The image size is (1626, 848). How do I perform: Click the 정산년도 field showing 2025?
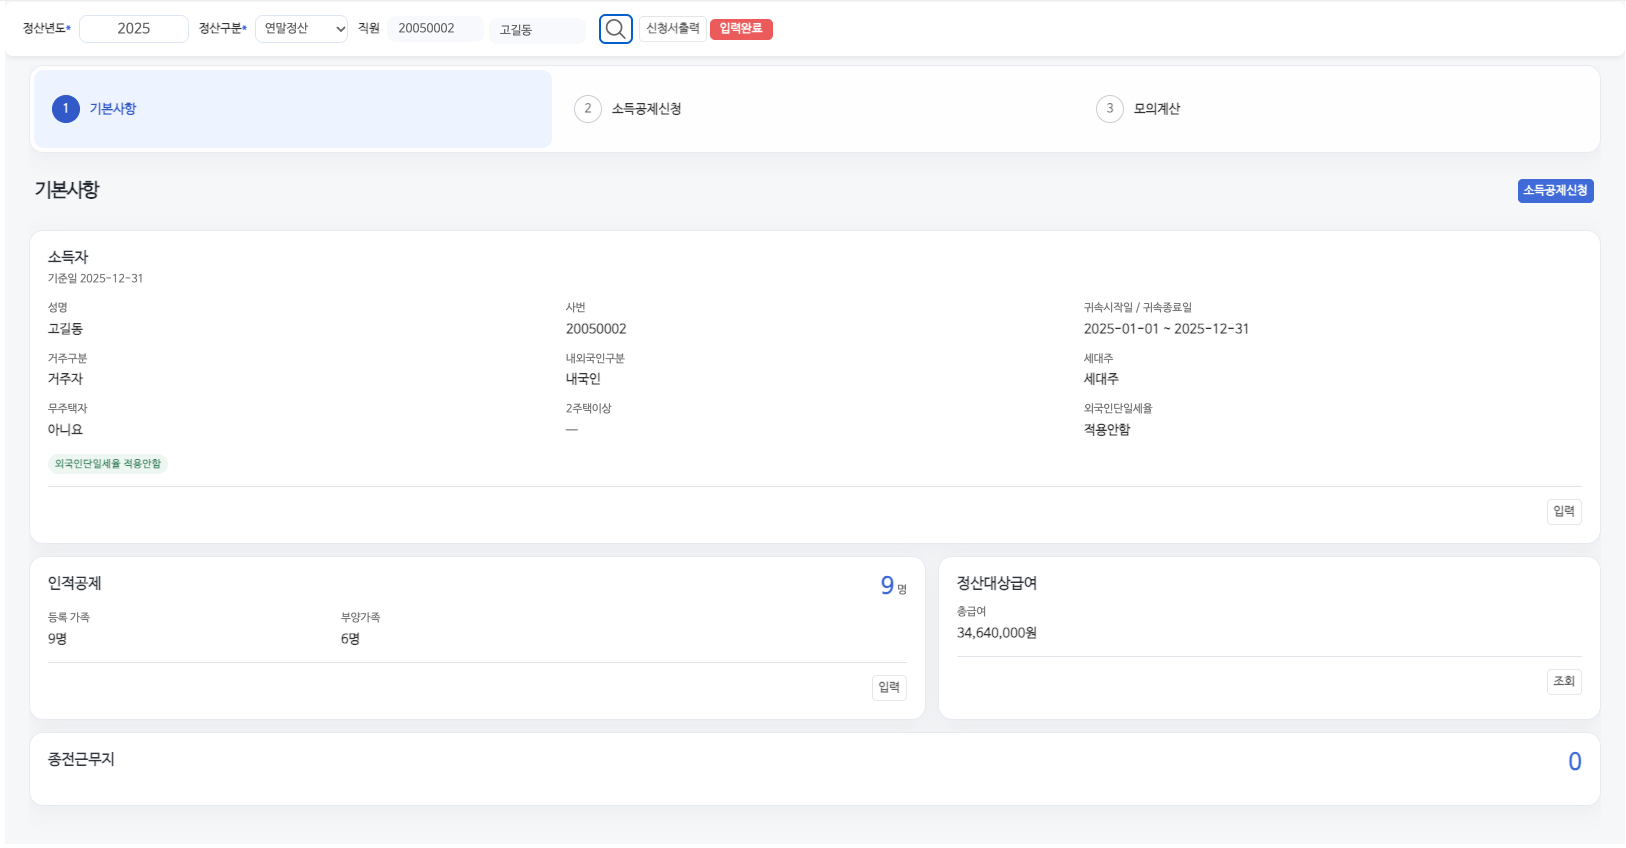tap(134, 29)
